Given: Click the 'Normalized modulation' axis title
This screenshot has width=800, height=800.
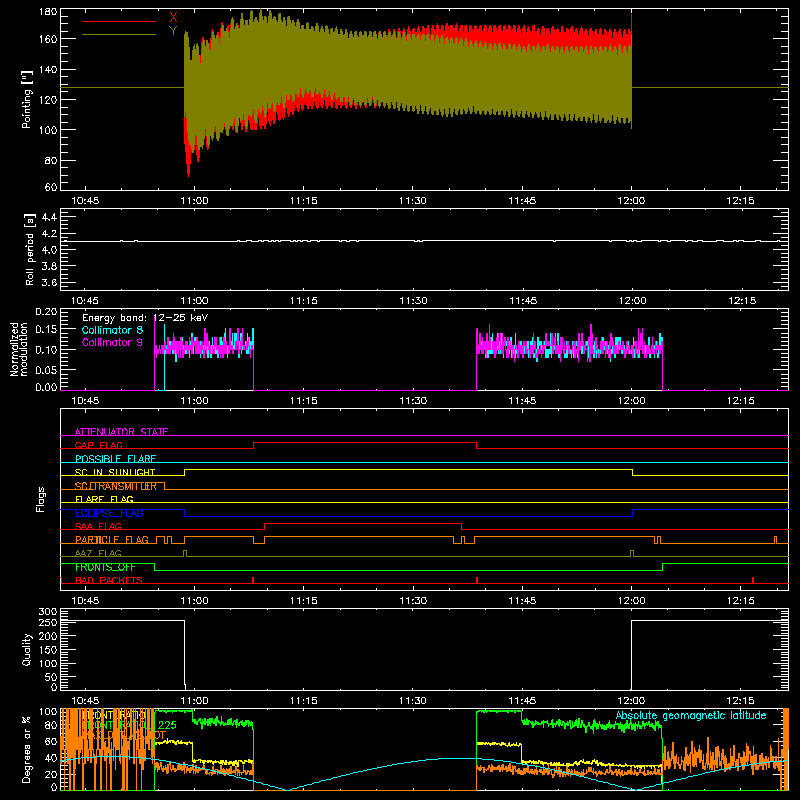Looking at the screenshot, I should click(19, 349).
